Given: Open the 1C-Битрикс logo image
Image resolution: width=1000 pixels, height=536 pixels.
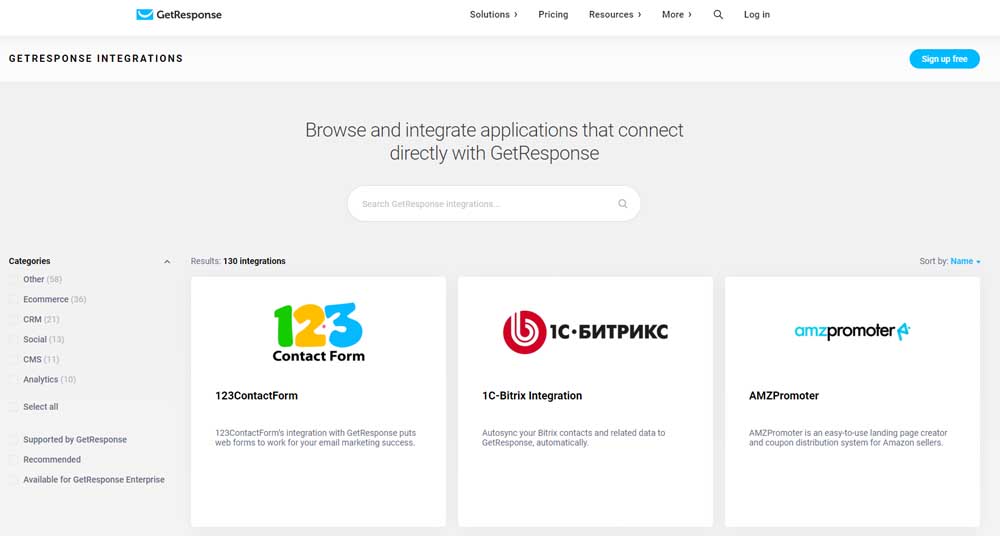Looking at the screenshot, I should tap(585, 332).
